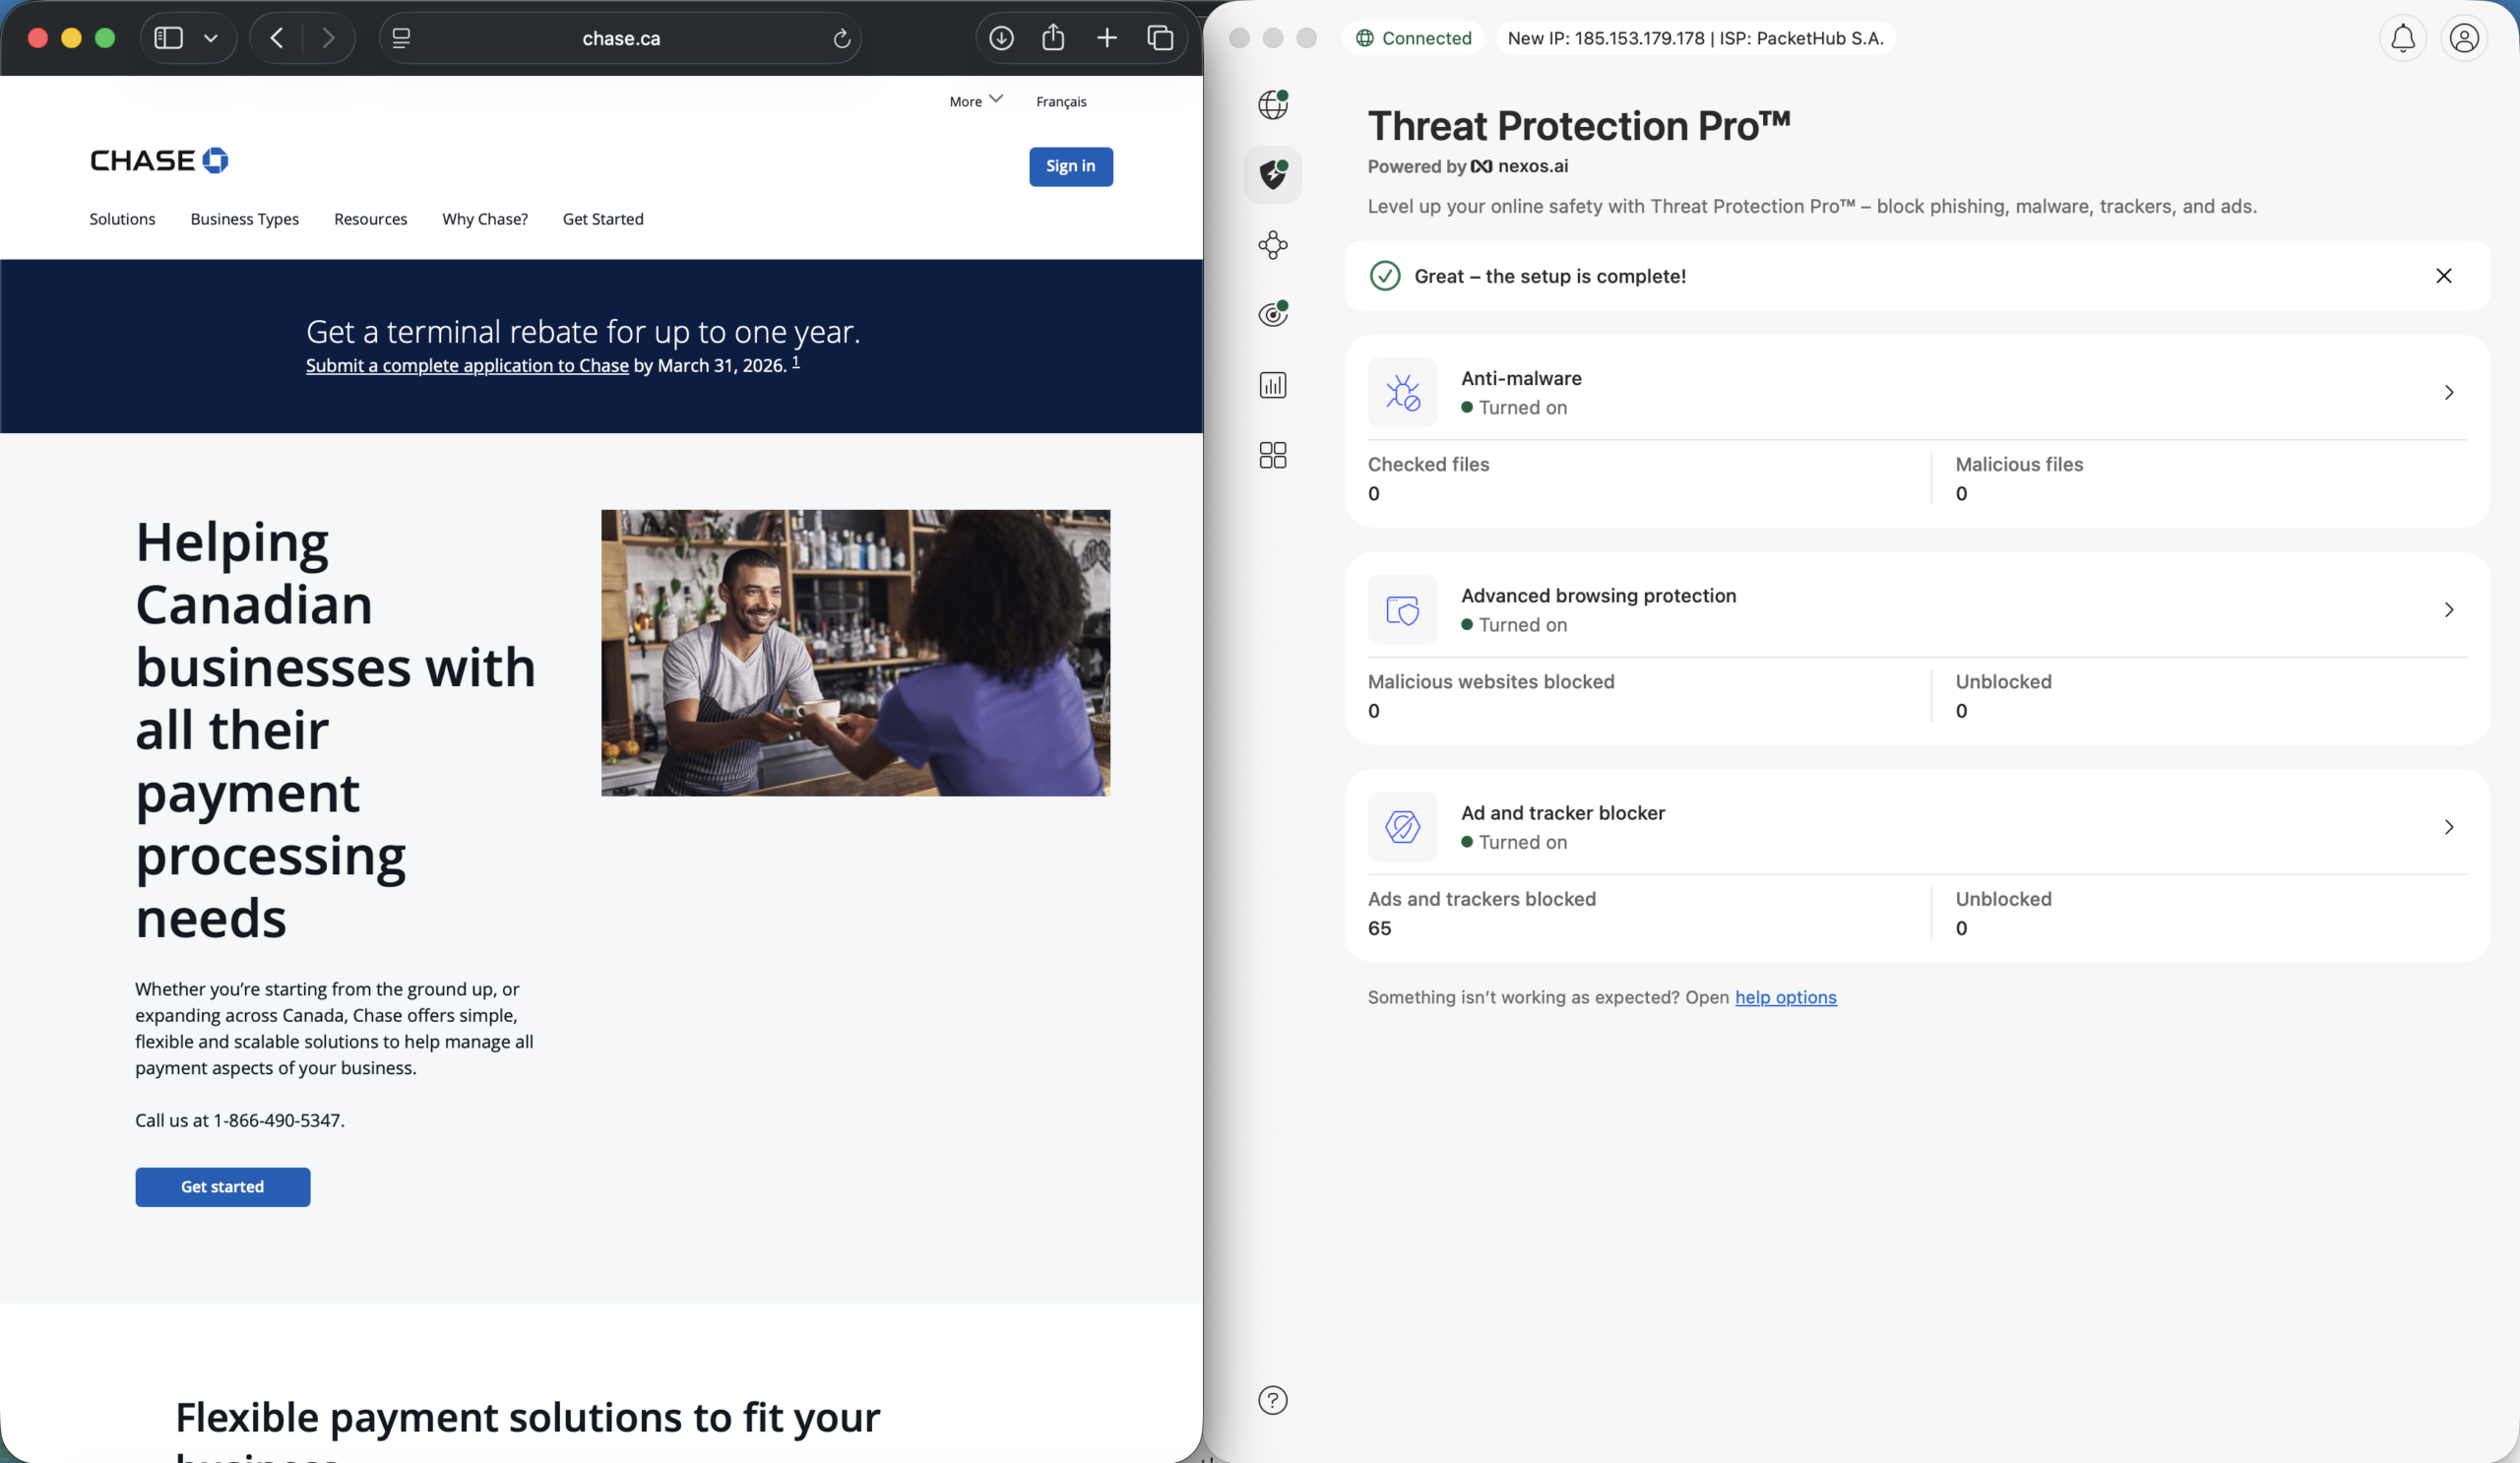The width and height of the screenshot is (2520, 1463).
Task: Open Why Chase? menu
Action: (x=485, y=219)
